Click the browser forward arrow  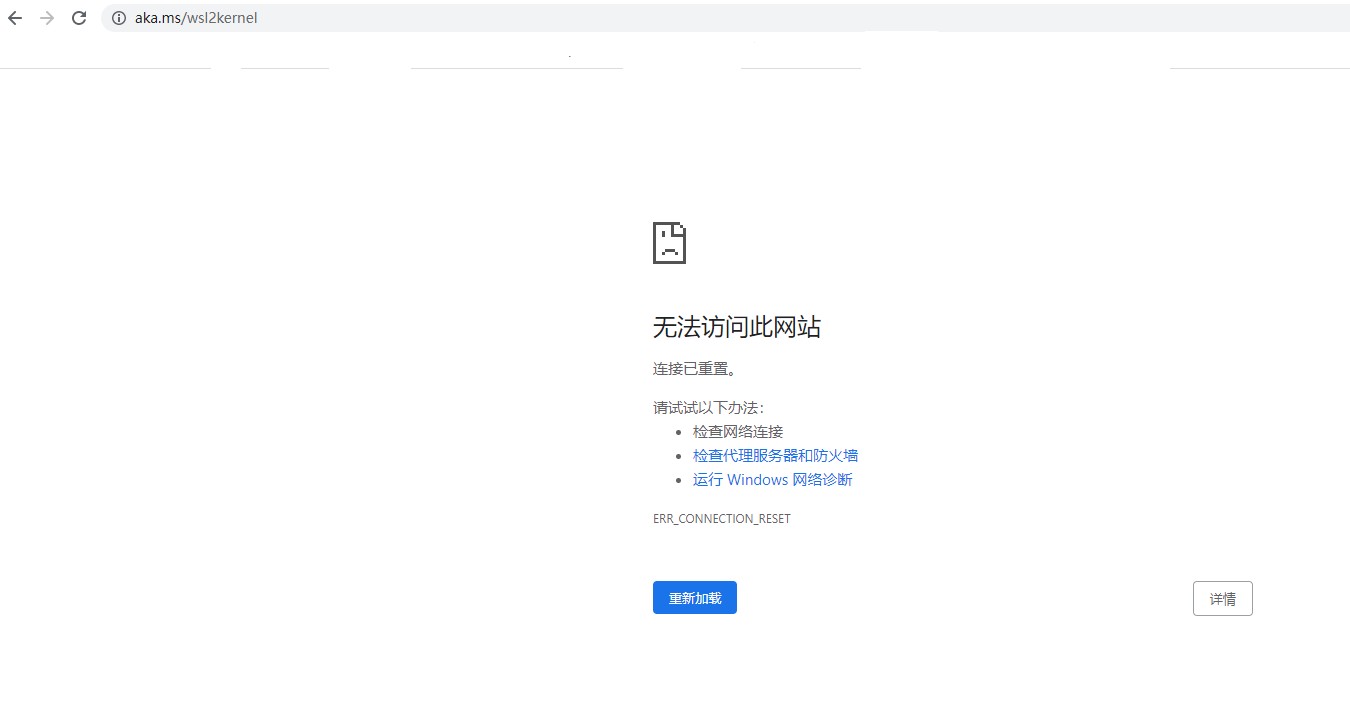coord(47,18)
